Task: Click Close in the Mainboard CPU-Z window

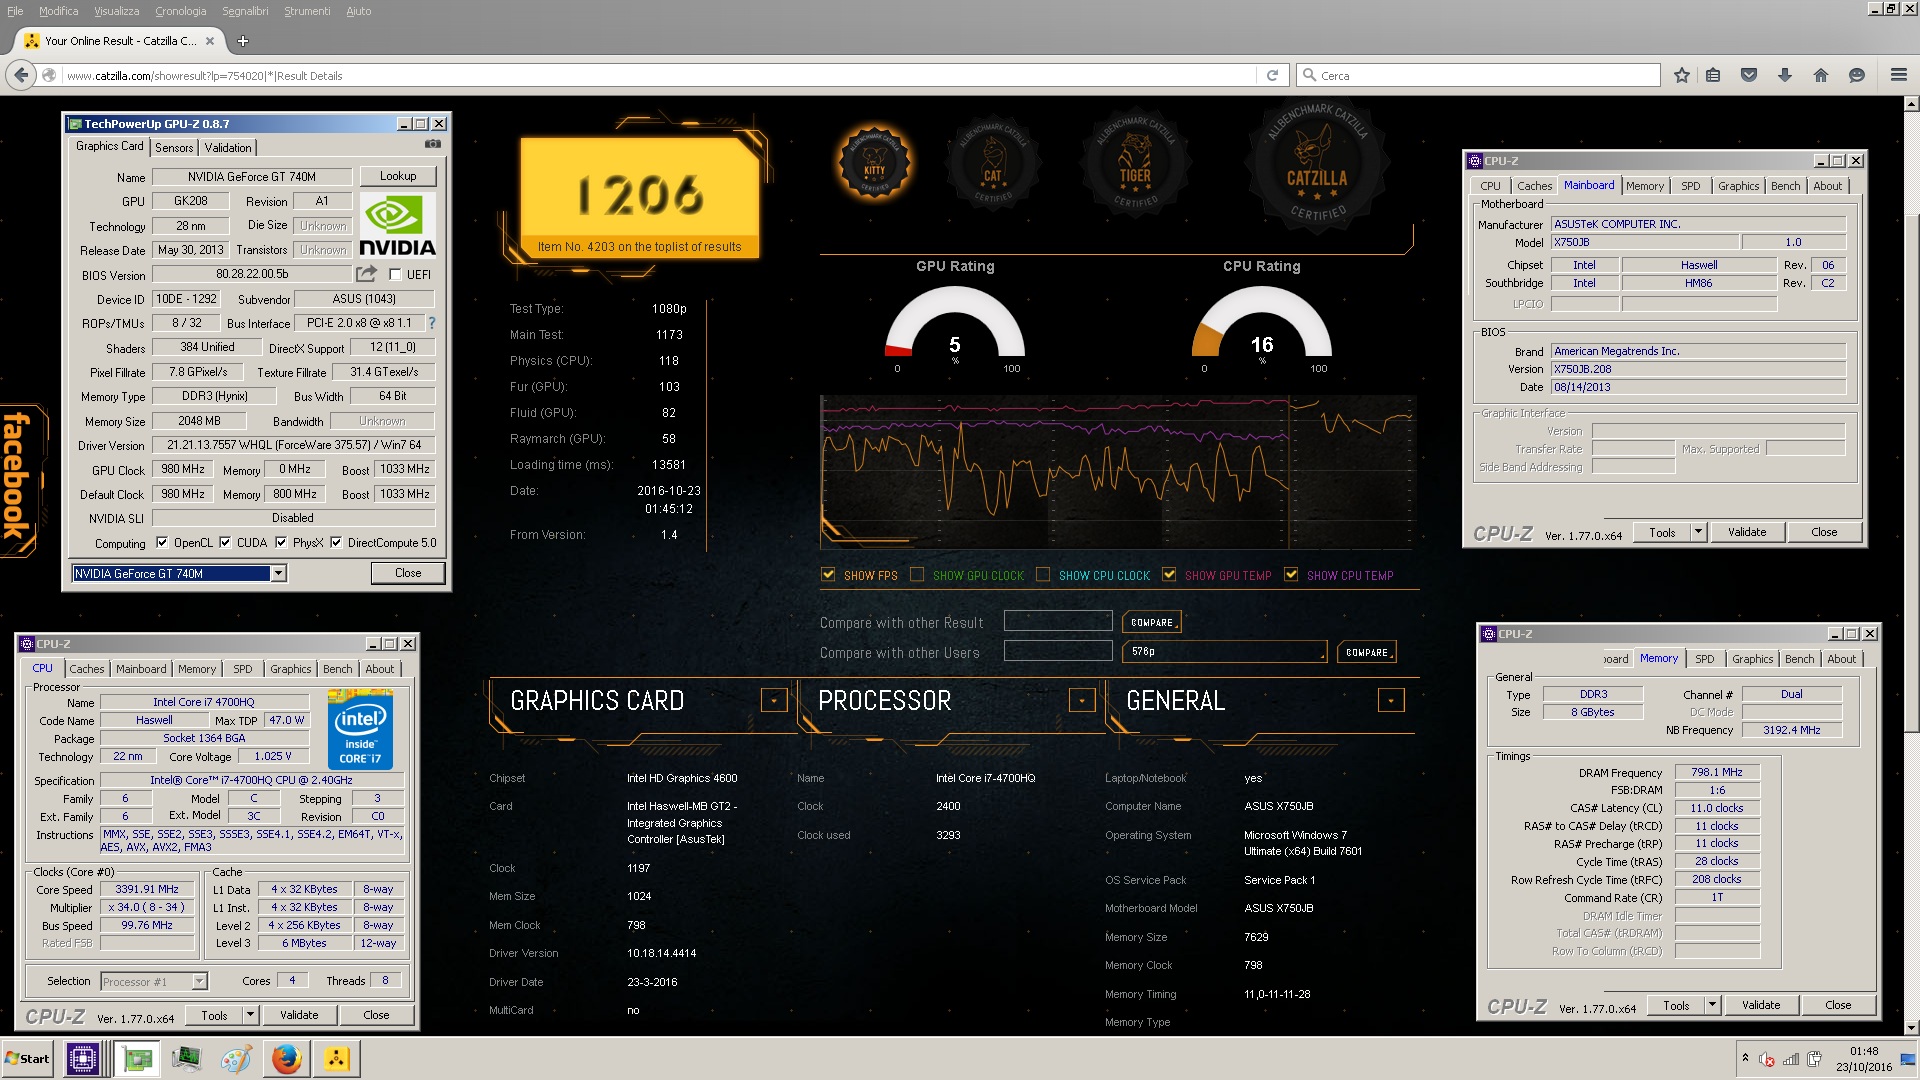Action: tap(1824, 532)
